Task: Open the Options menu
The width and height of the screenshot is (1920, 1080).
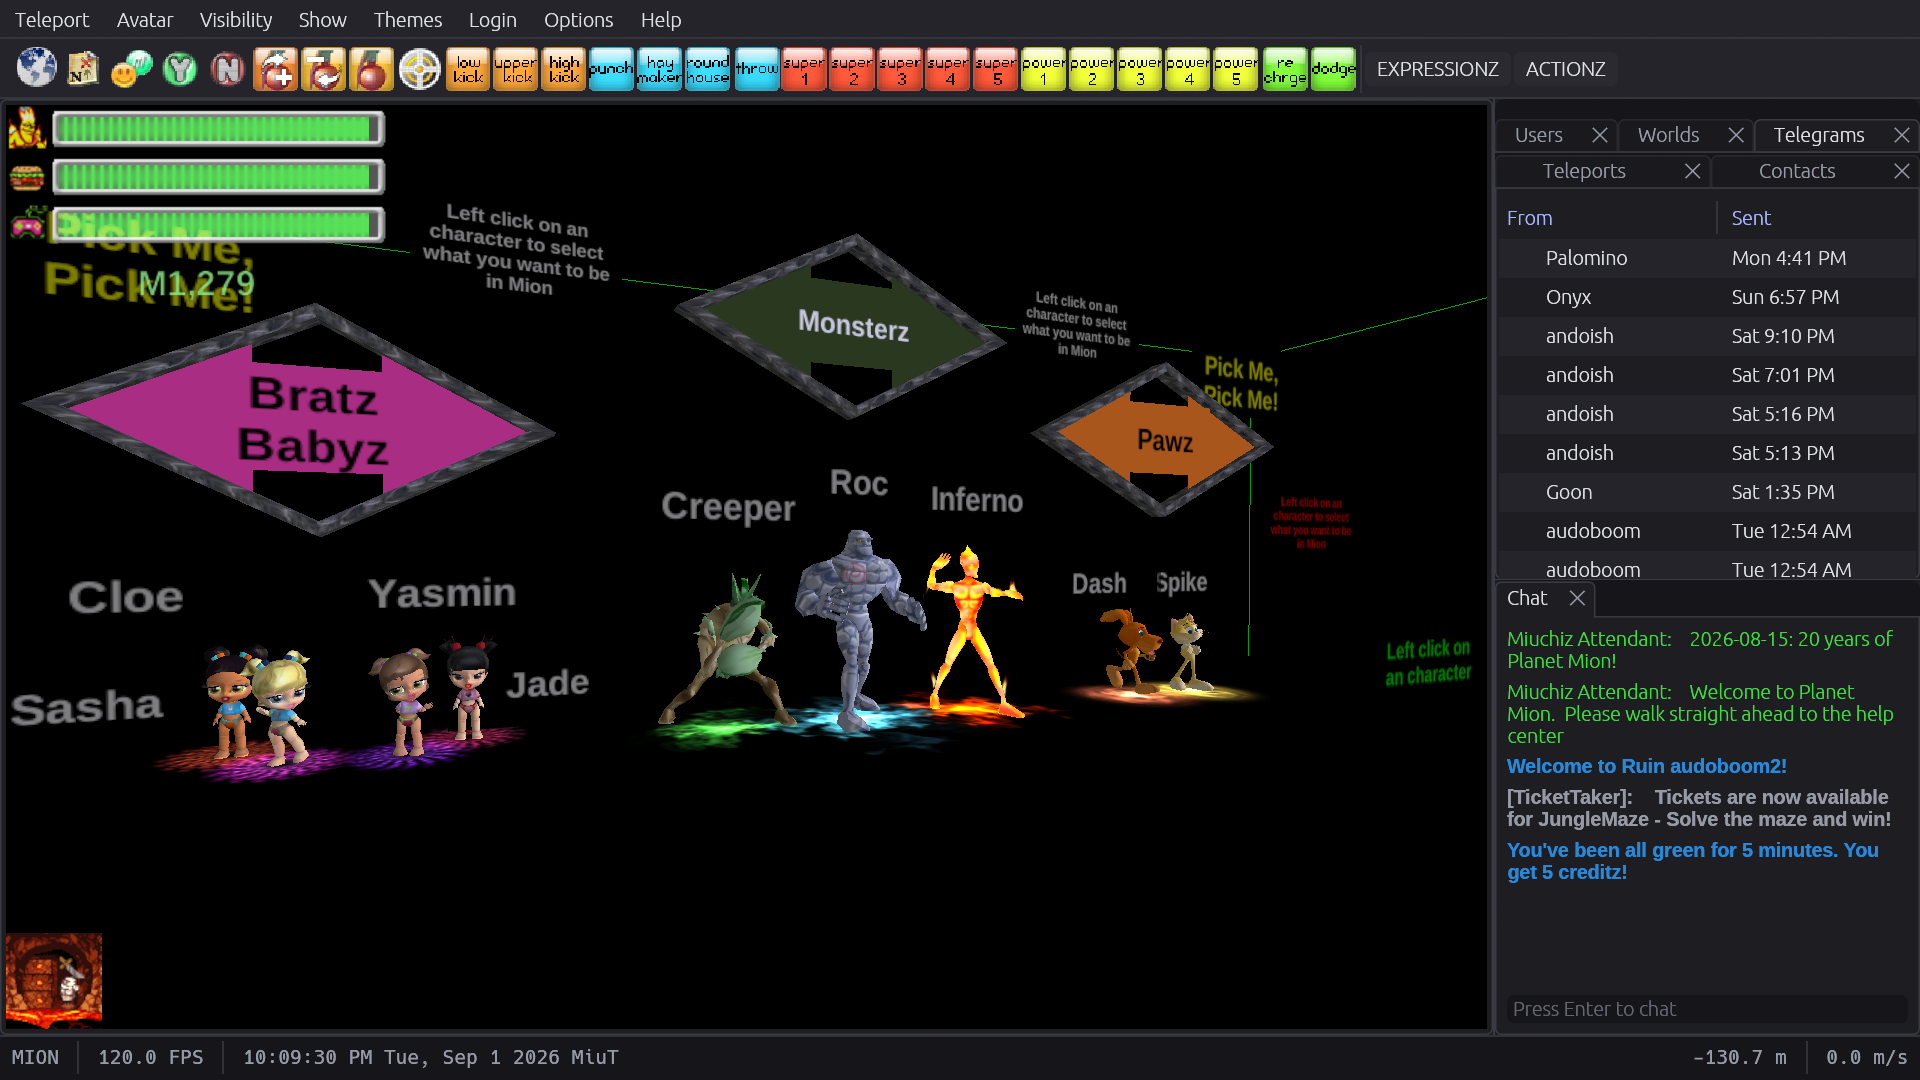Action: (579, 20)
